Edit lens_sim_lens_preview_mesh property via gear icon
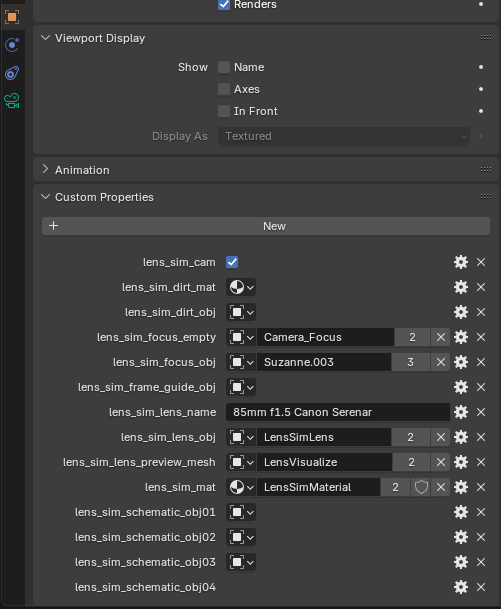 (461, 462)
